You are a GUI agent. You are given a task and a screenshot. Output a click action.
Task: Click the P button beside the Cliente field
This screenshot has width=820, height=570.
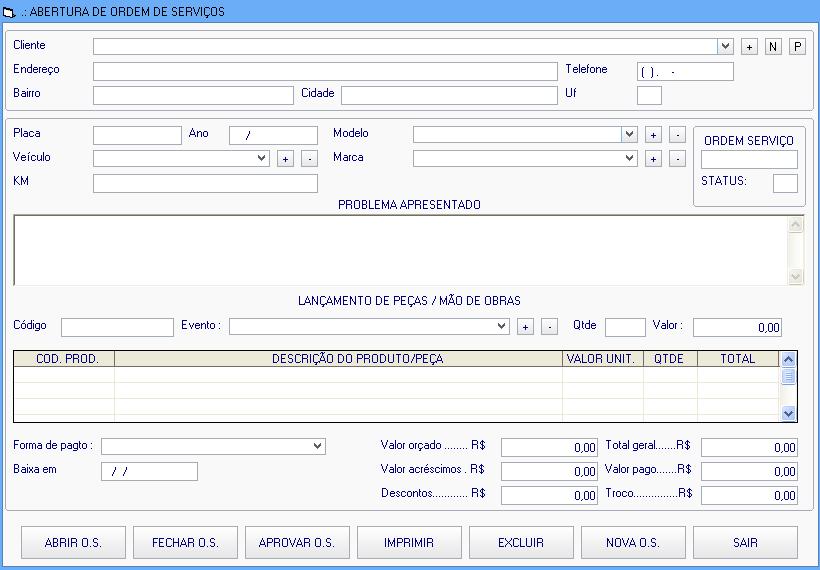tap(797, 47)
